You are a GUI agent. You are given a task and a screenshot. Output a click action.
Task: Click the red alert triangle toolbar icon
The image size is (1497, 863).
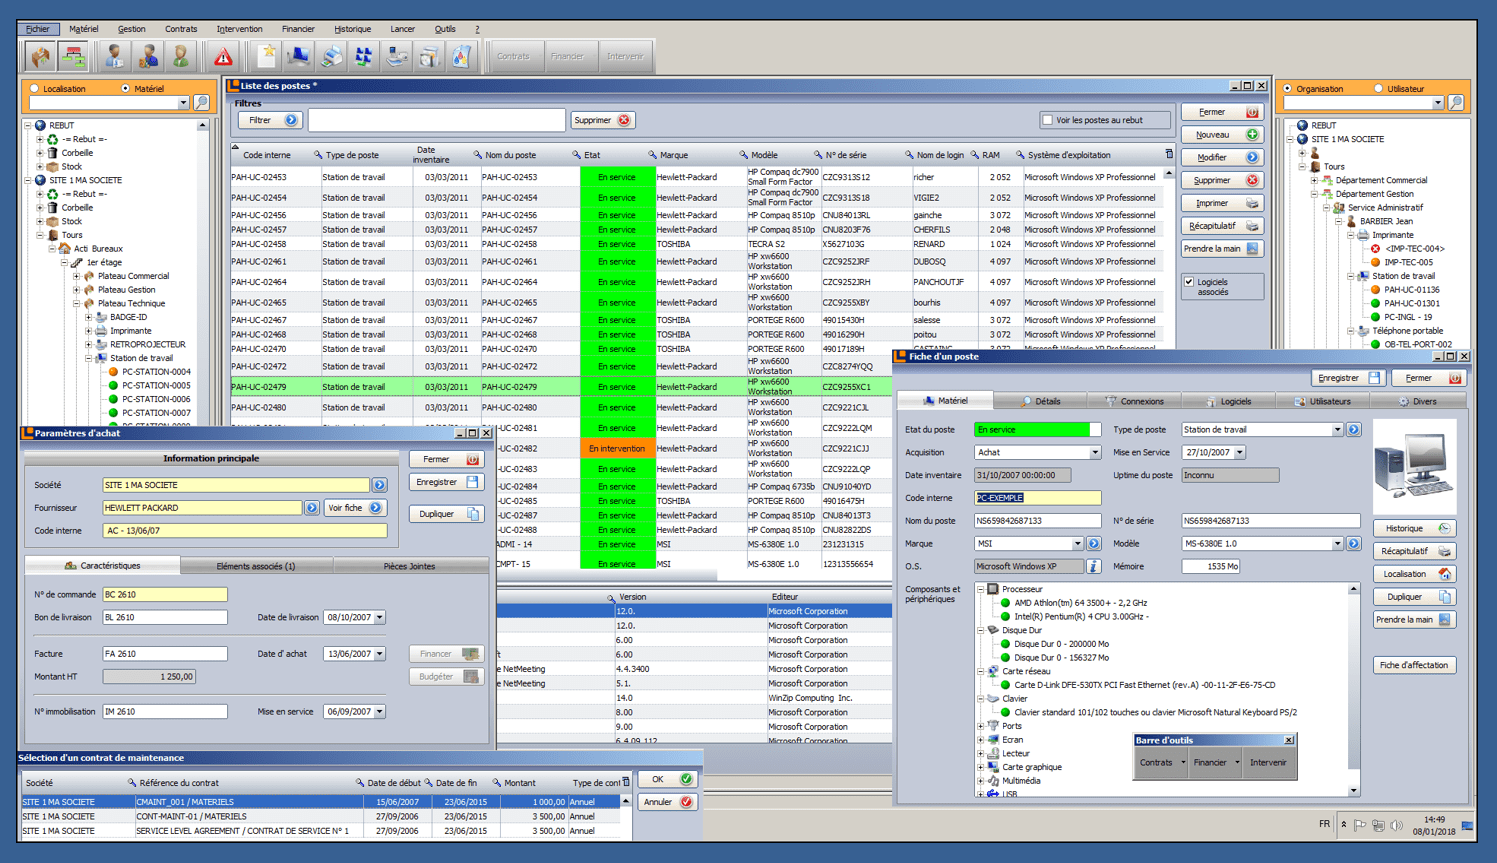(x=221, y=58)
